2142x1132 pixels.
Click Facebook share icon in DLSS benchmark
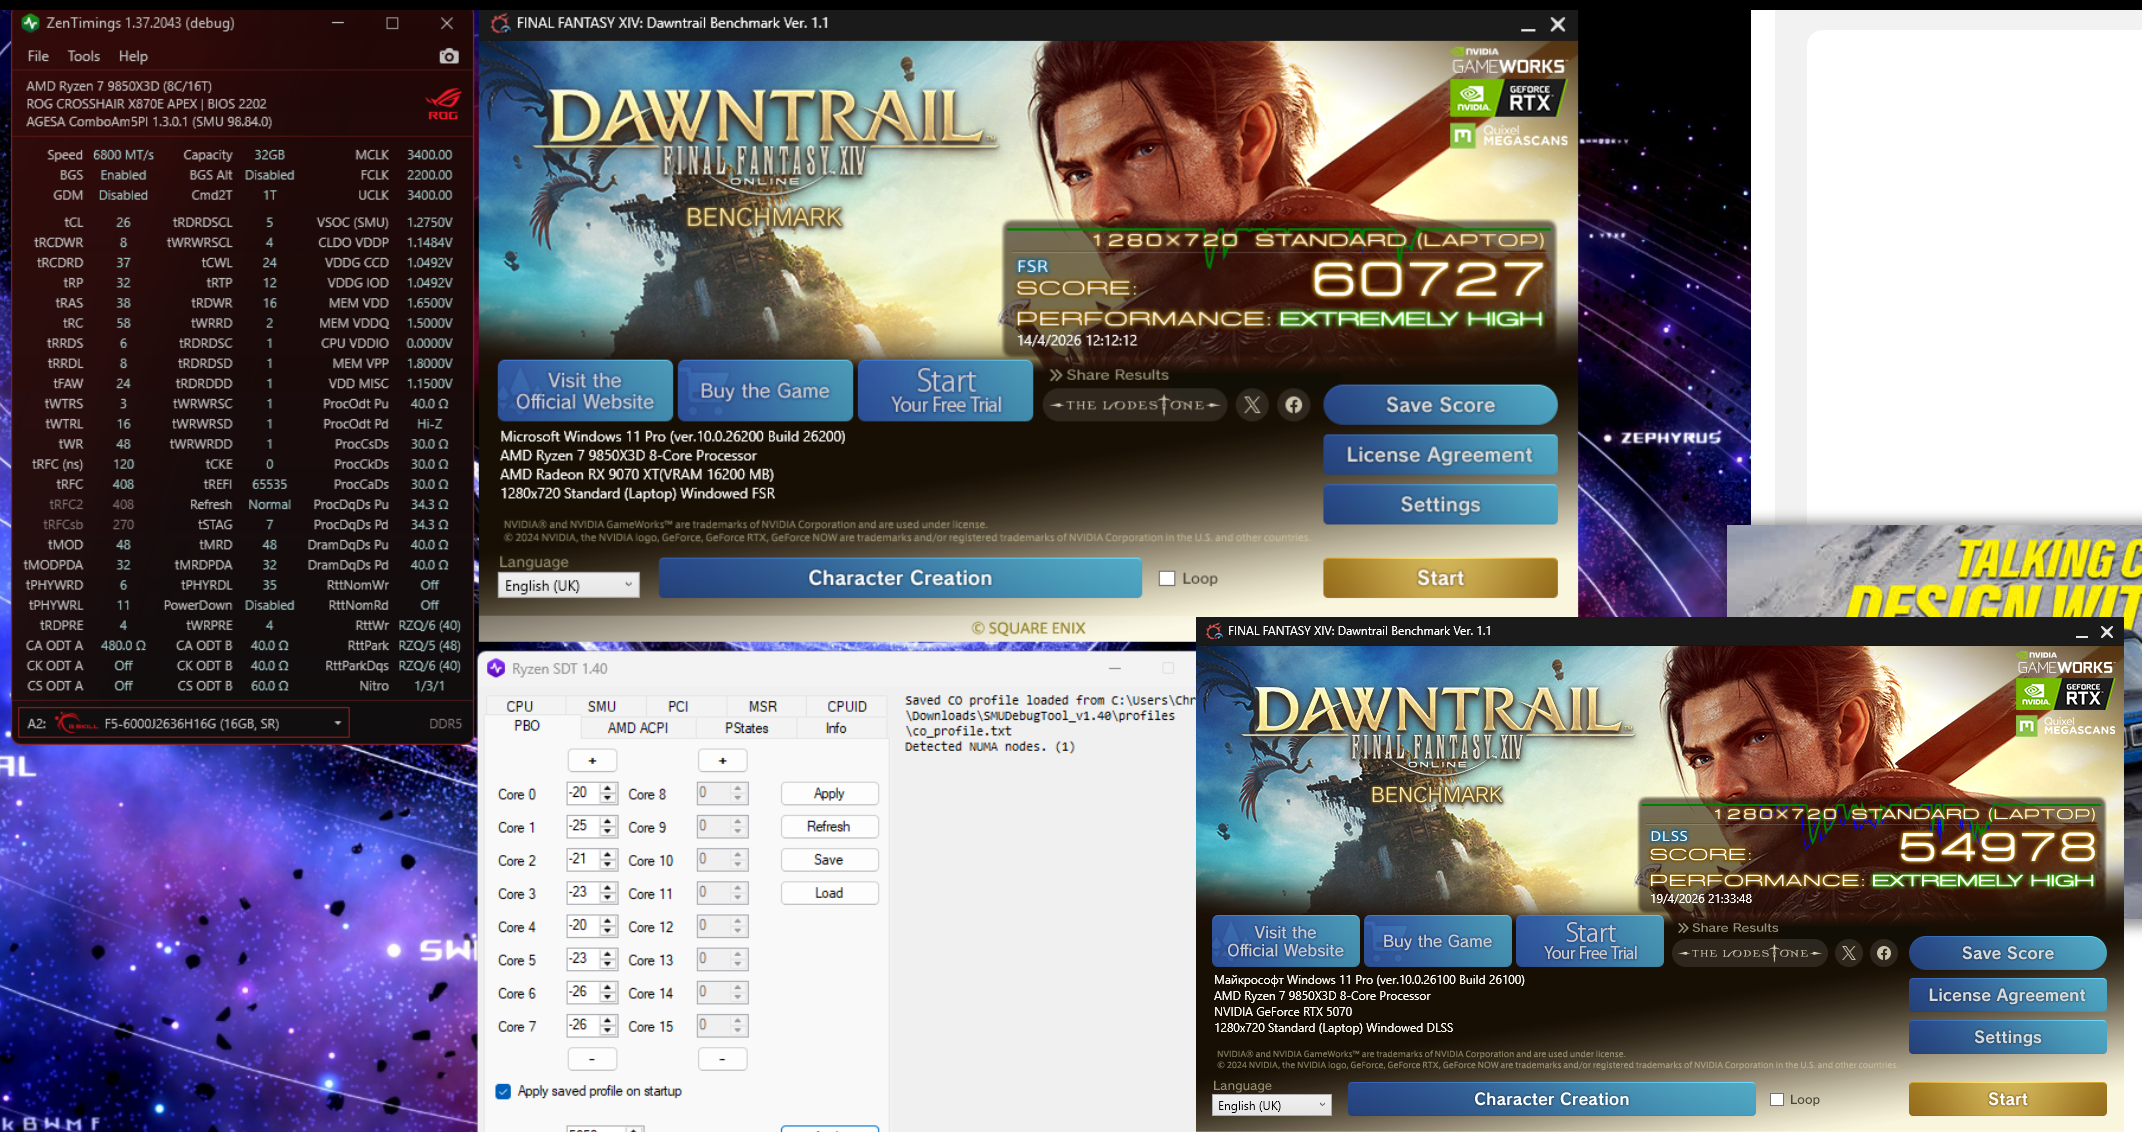(x=1884, y=953)
